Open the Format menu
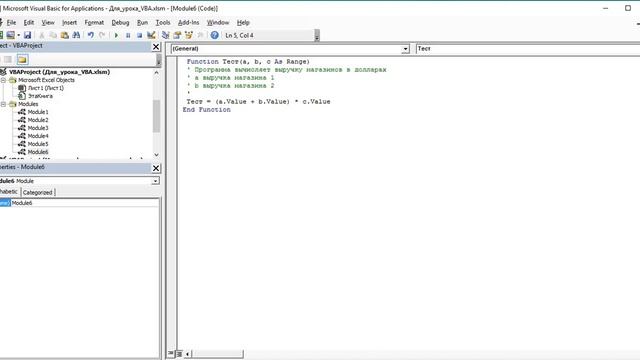640x360 pixels. (94, 22)
